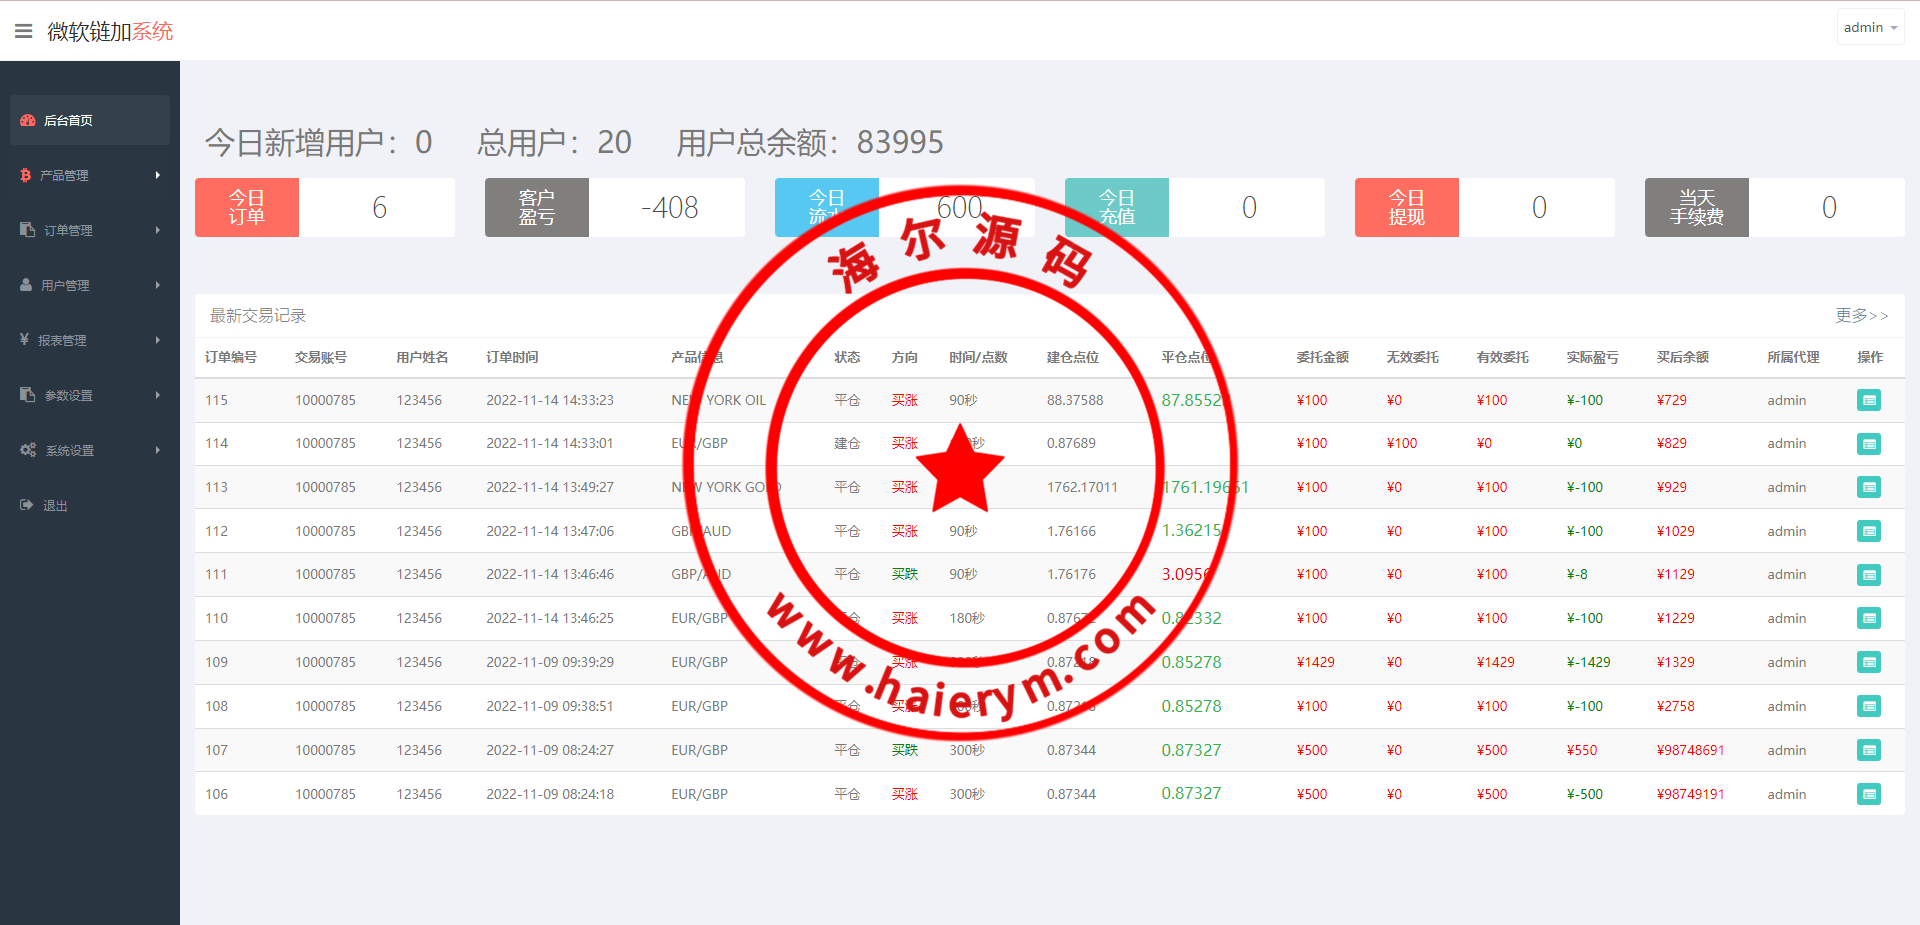This screenshot has height=925, width=1920.
Task: Select 订单管理 in the sidebar
Action: [68, 230]
